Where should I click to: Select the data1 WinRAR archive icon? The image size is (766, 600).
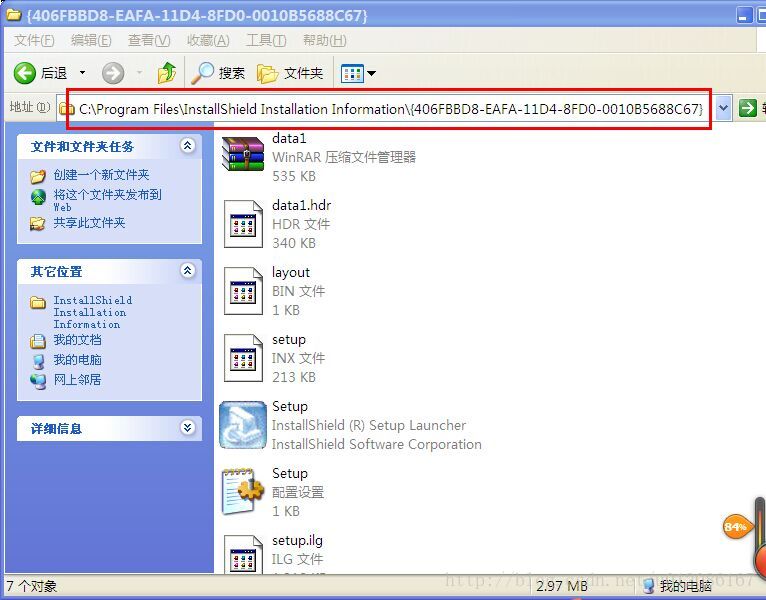click(243, 154)
